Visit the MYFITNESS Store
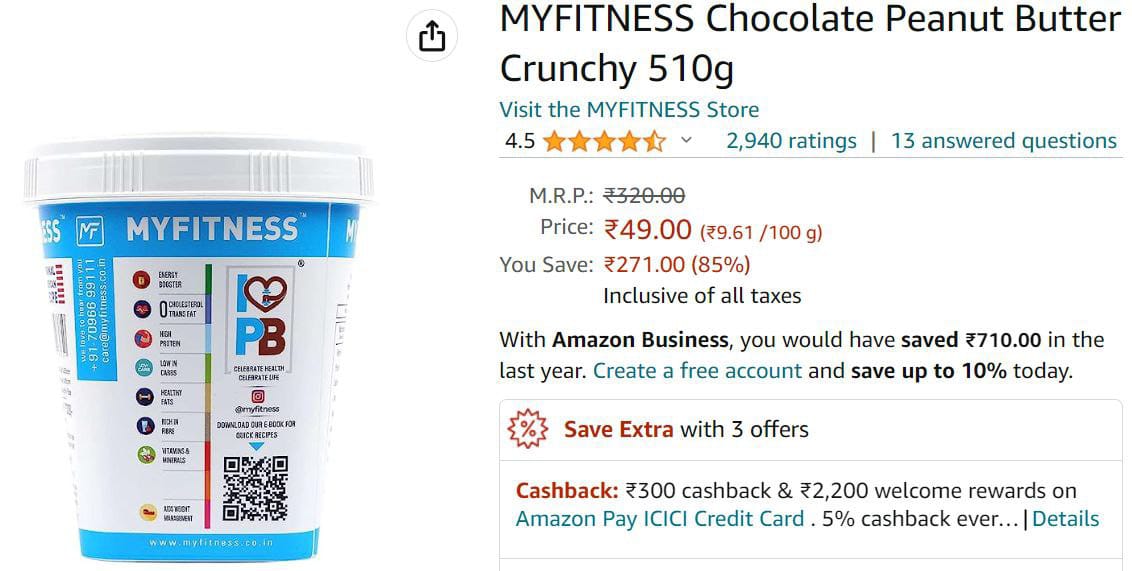 pyautogui.click(x=629, y=109)
